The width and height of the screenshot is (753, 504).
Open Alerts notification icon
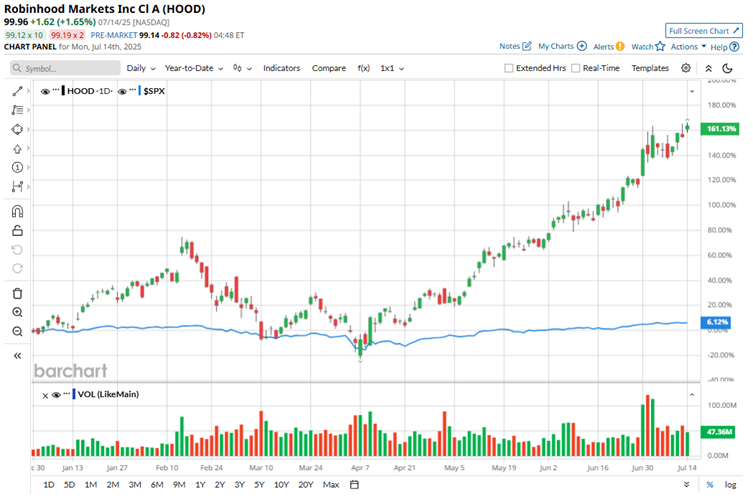pos(620,47)
